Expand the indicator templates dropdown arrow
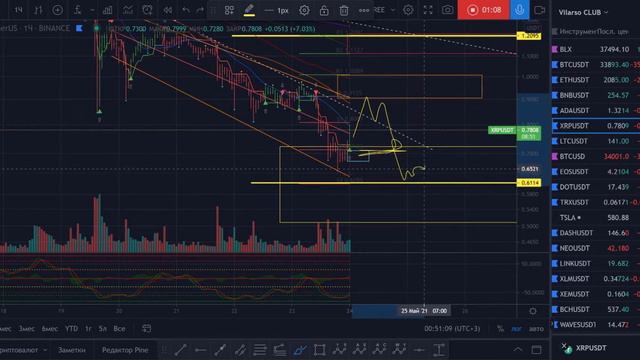640x360 pixels. 92,10
